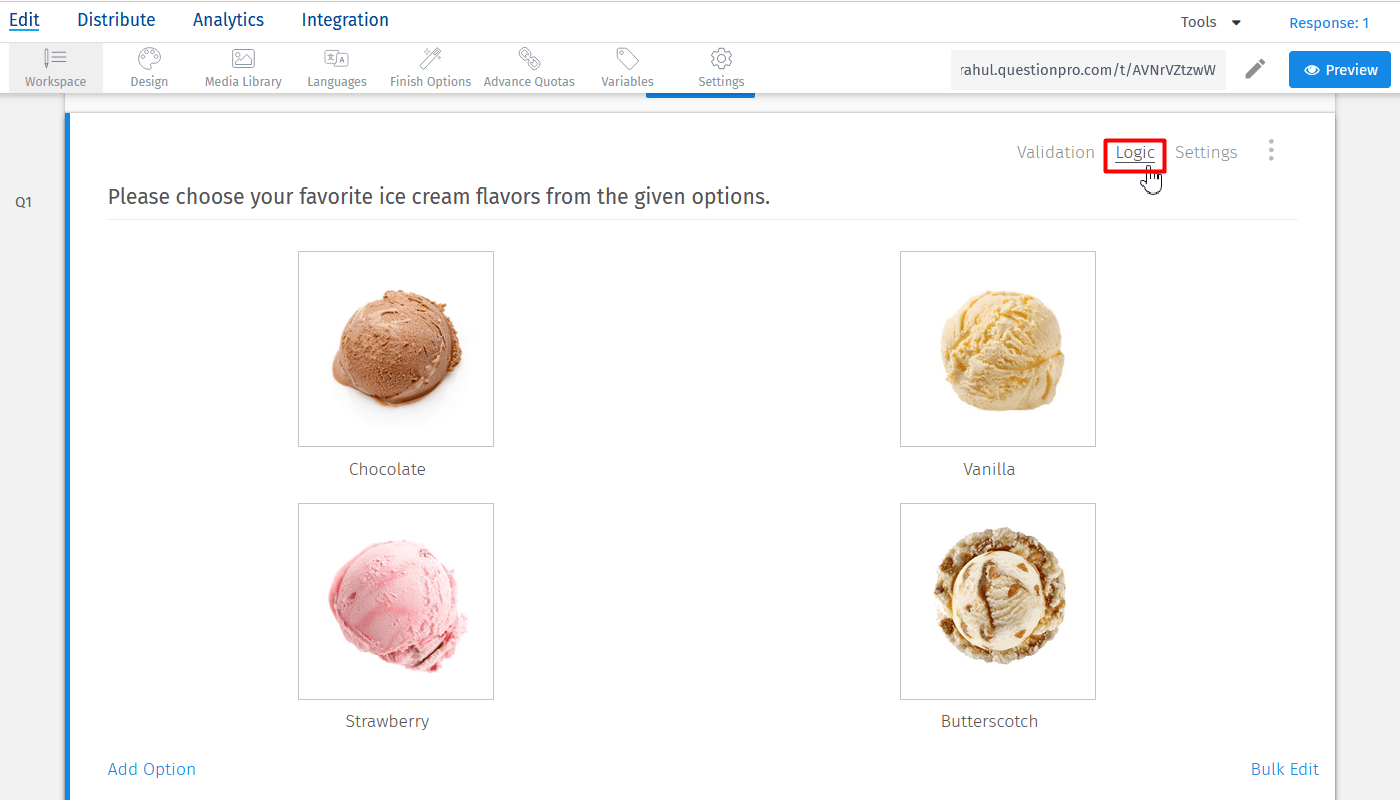The image size is (1400, 800).
Task: Open Bulk Edit for answer options
Action: (x=1285, y=769)
